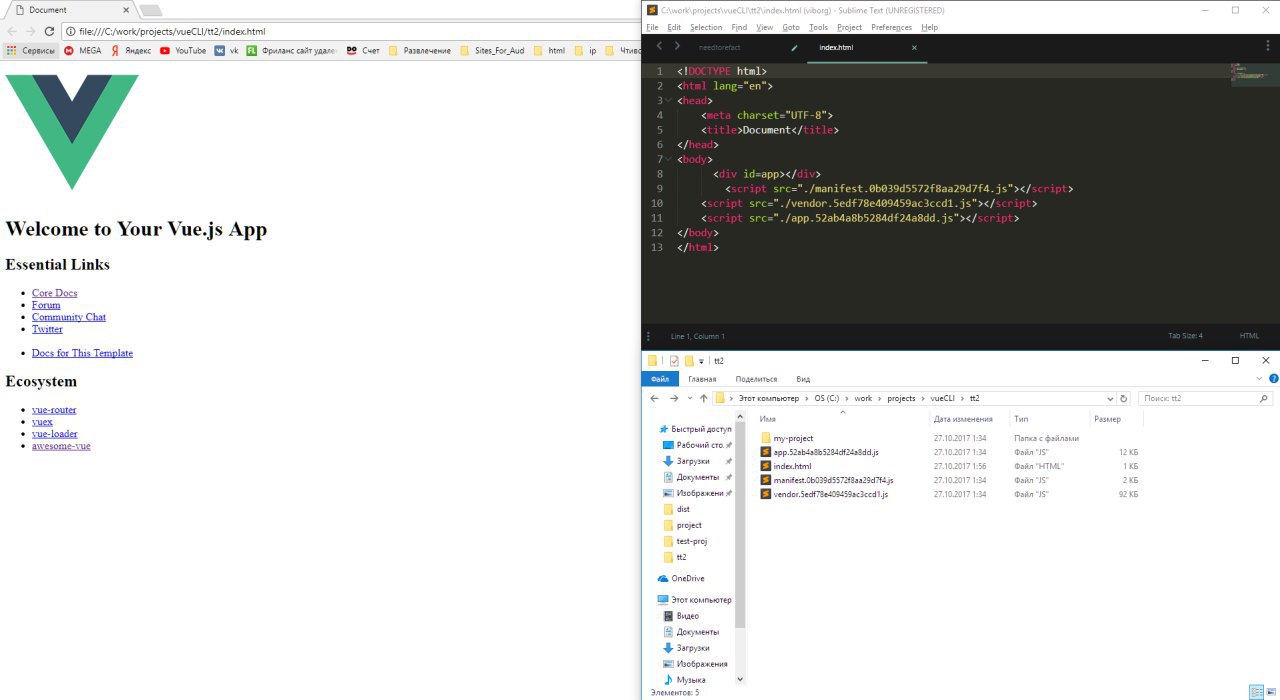This screenshot has height=700, width=1280.
Task: Open Sublime Text Goto menu
Action: [x=791, y=27]
